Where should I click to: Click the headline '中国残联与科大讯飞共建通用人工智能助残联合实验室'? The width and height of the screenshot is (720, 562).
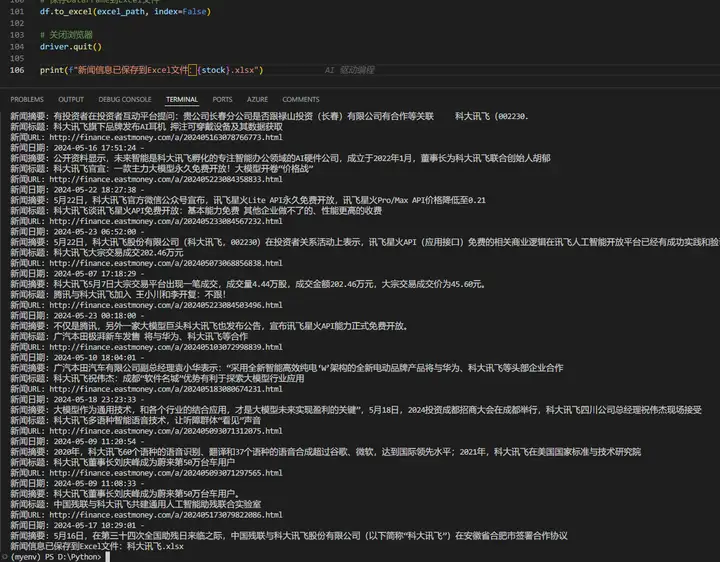pos(157,505)
